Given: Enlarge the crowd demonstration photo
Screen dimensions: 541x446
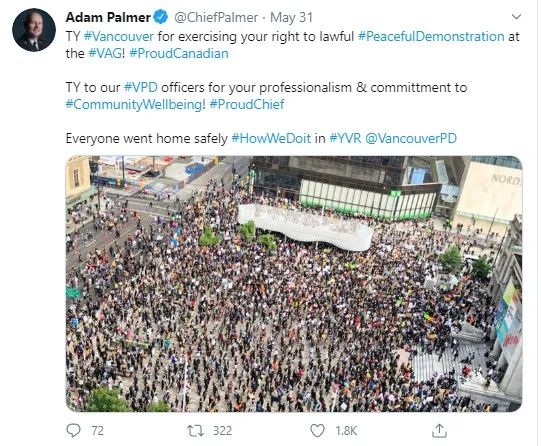Looking at the screenshot, I should [294, 284].
